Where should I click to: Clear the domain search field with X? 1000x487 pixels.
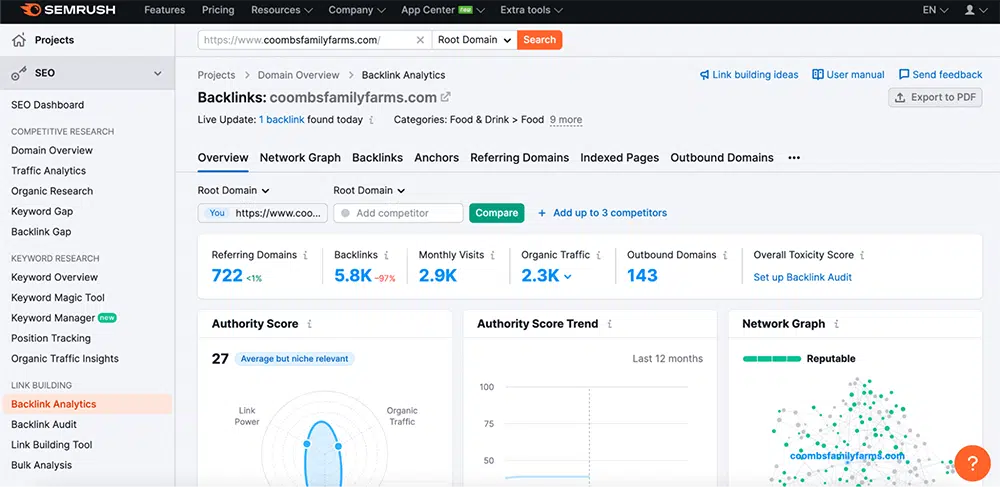pos(420,40)
